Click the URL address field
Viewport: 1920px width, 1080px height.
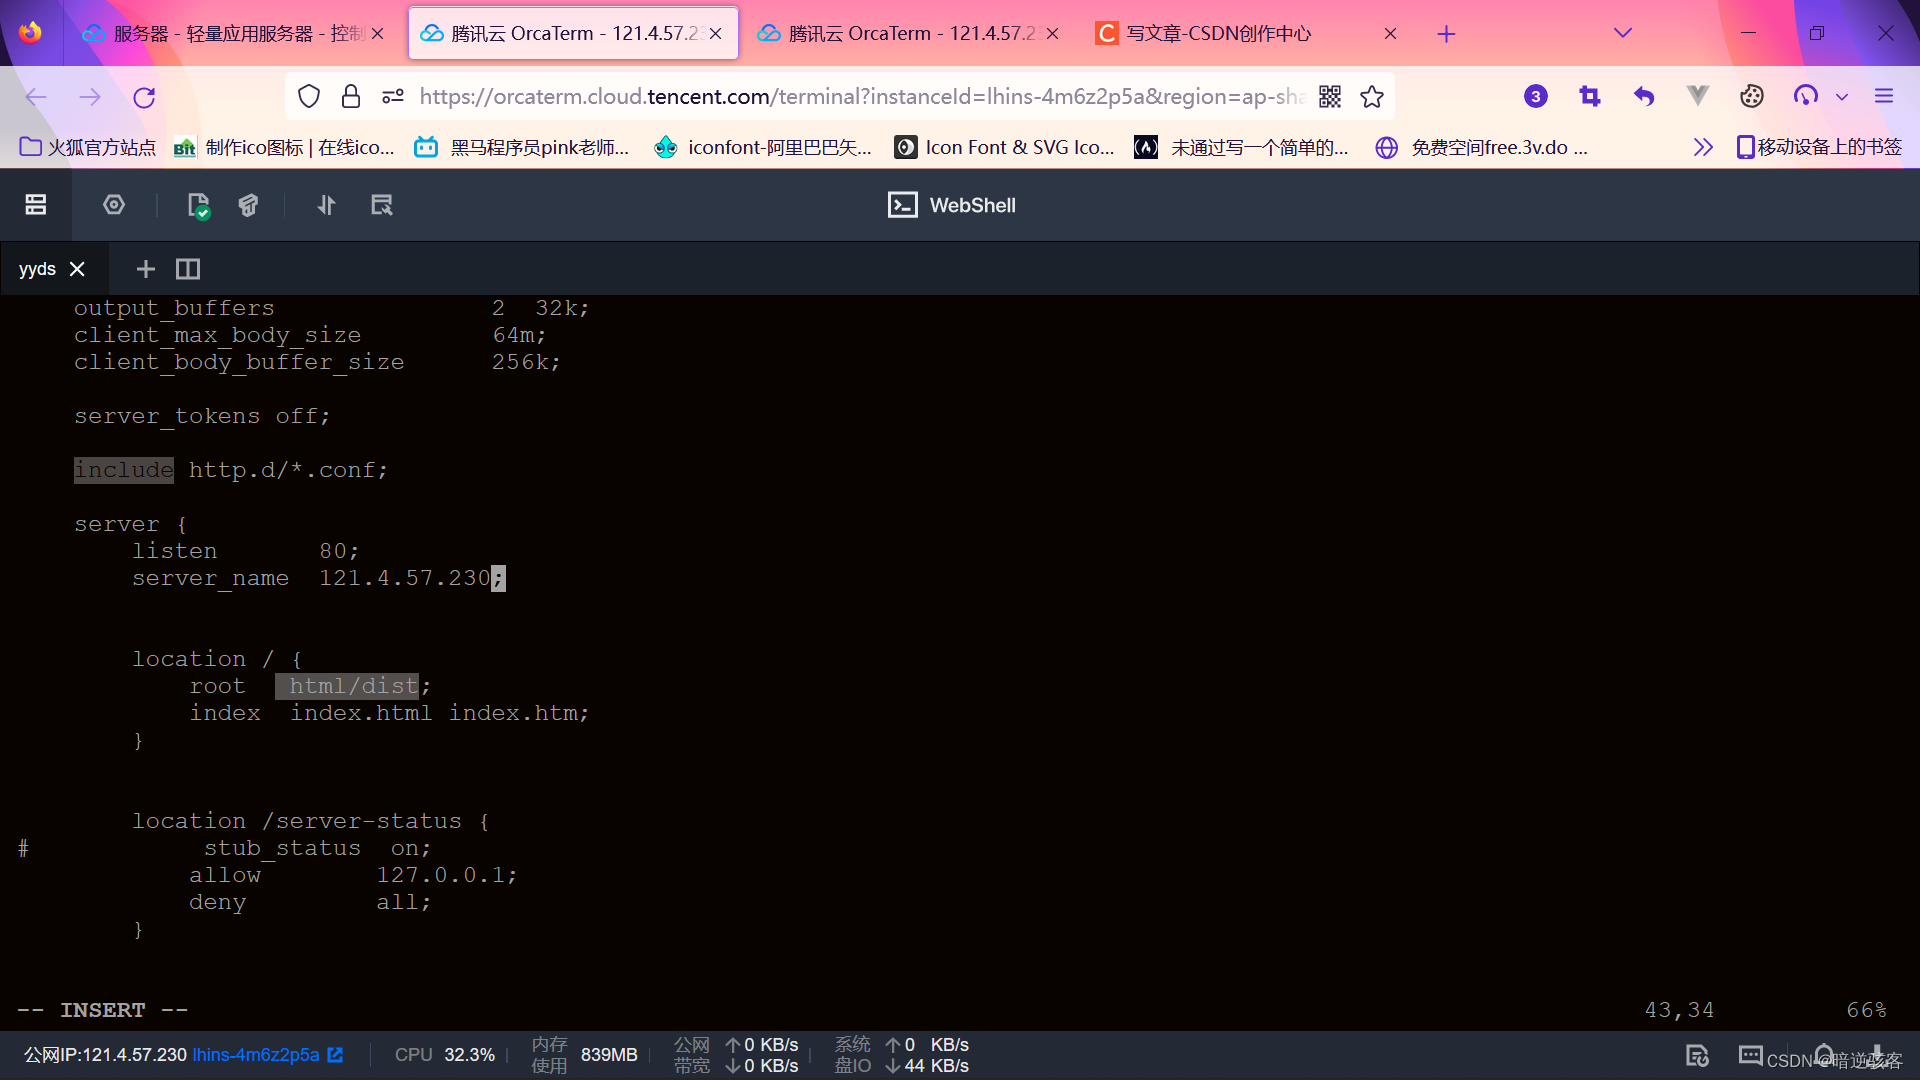[860, 97]
